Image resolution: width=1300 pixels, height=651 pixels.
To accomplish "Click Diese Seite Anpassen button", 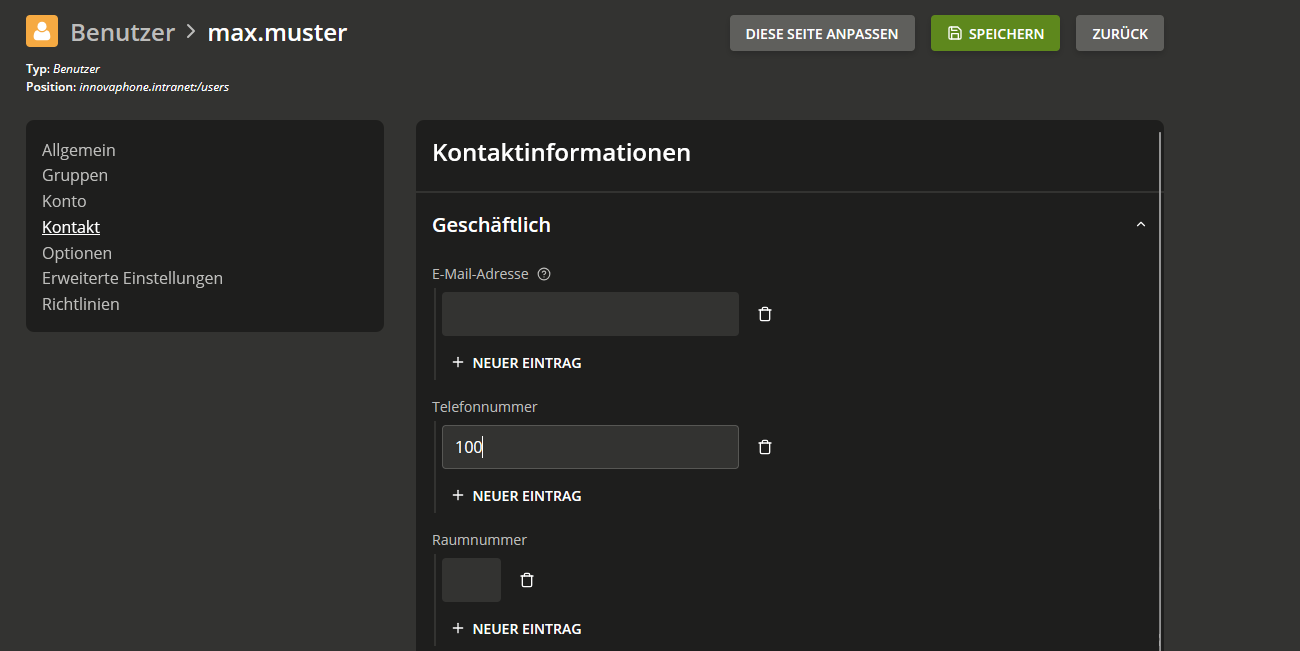I will pos(822,33).
